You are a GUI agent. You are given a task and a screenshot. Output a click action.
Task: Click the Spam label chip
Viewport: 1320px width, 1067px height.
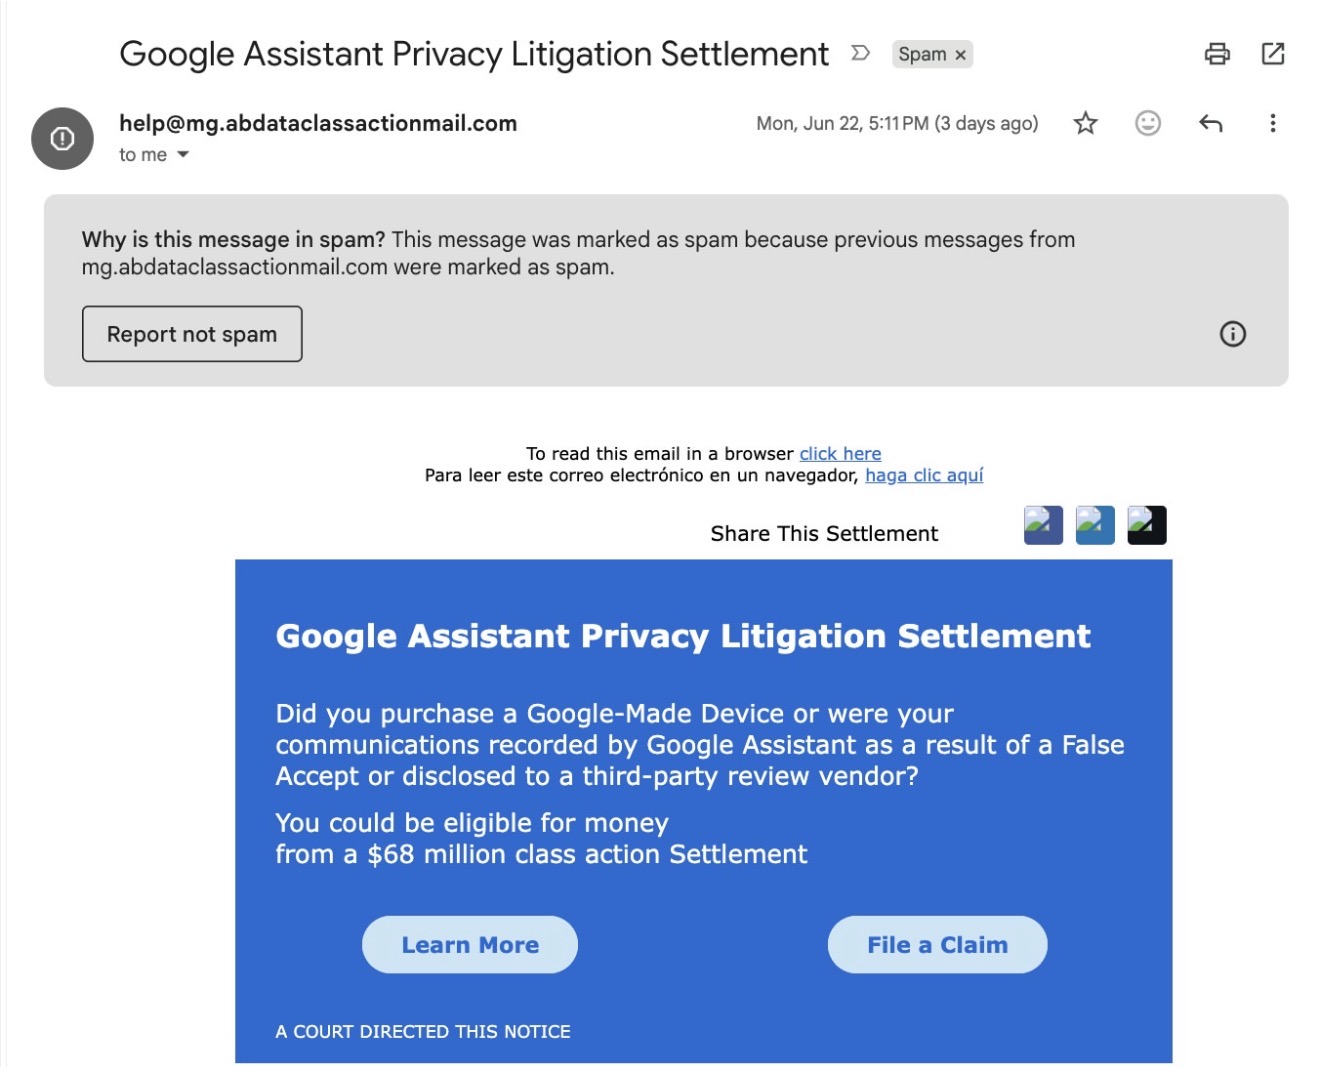[x=922, y=54]
